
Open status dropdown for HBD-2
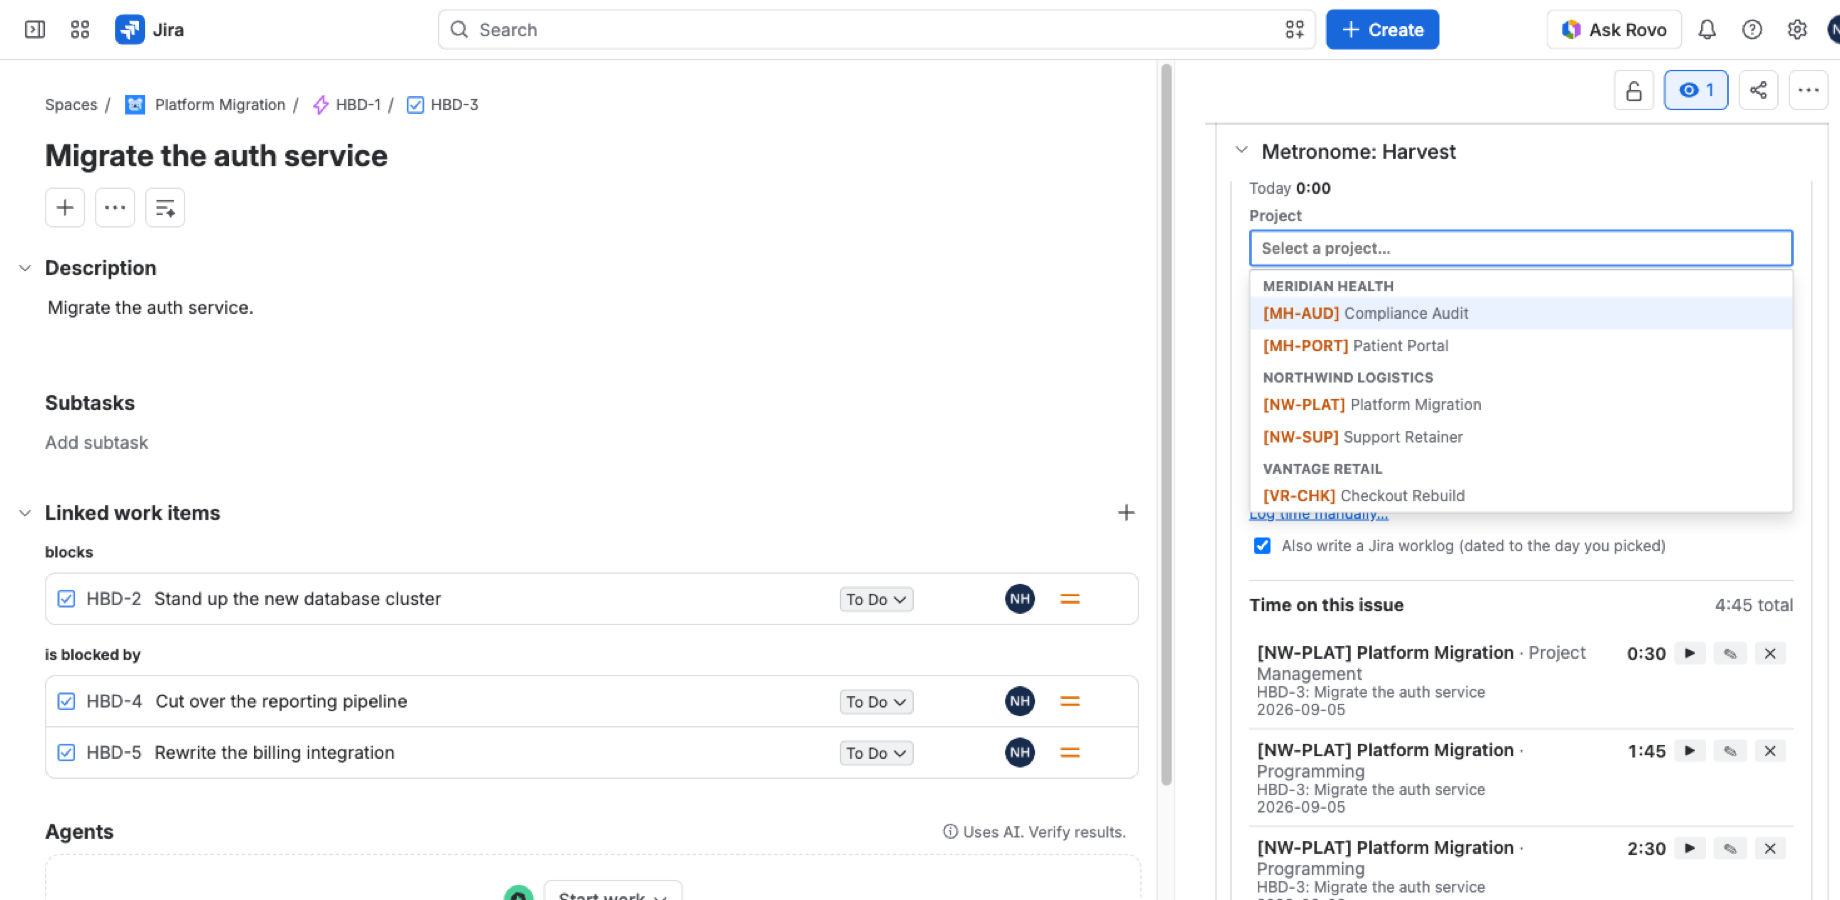point(876,600)
